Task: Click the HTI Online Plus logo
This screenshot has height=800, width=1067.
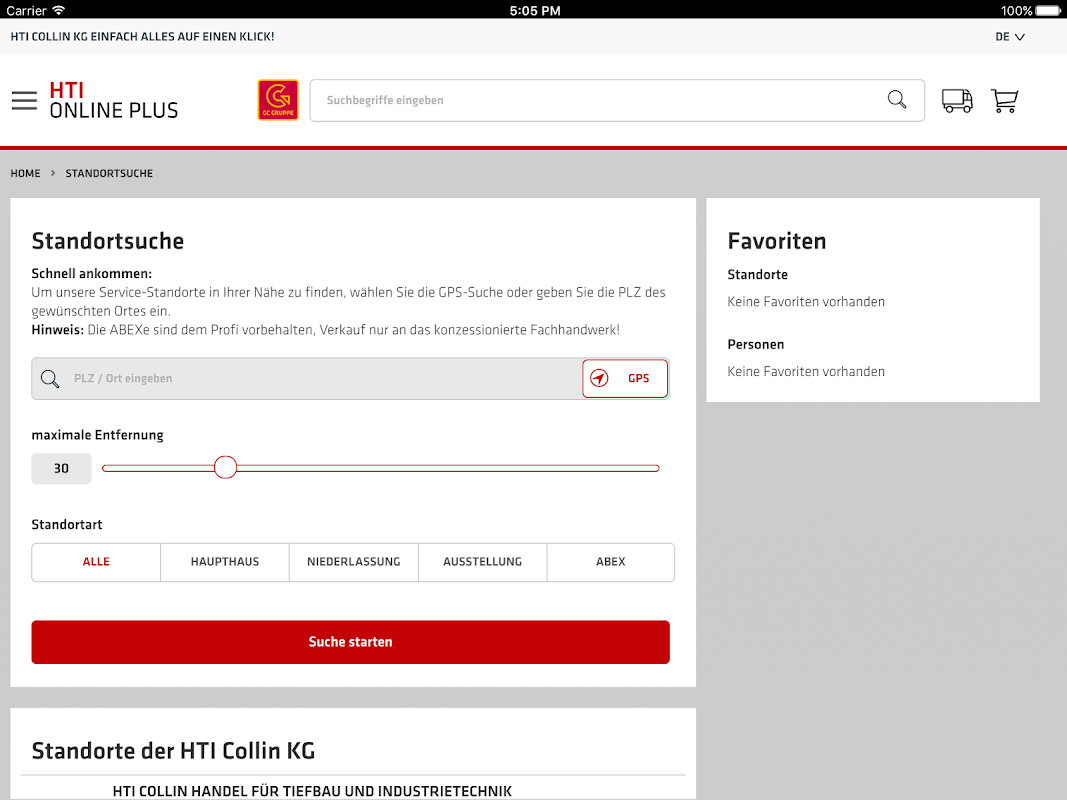Action: 114,100
